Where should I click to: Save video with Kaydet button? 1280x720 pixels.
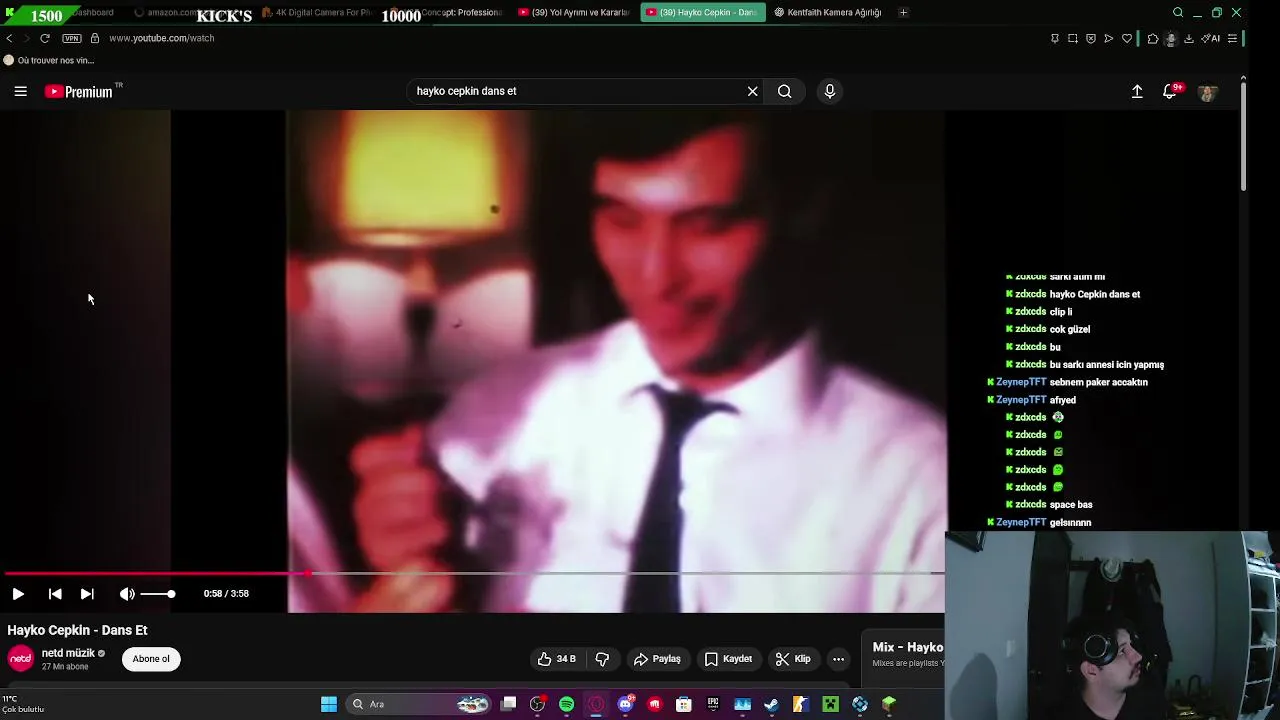click(728, 659)
